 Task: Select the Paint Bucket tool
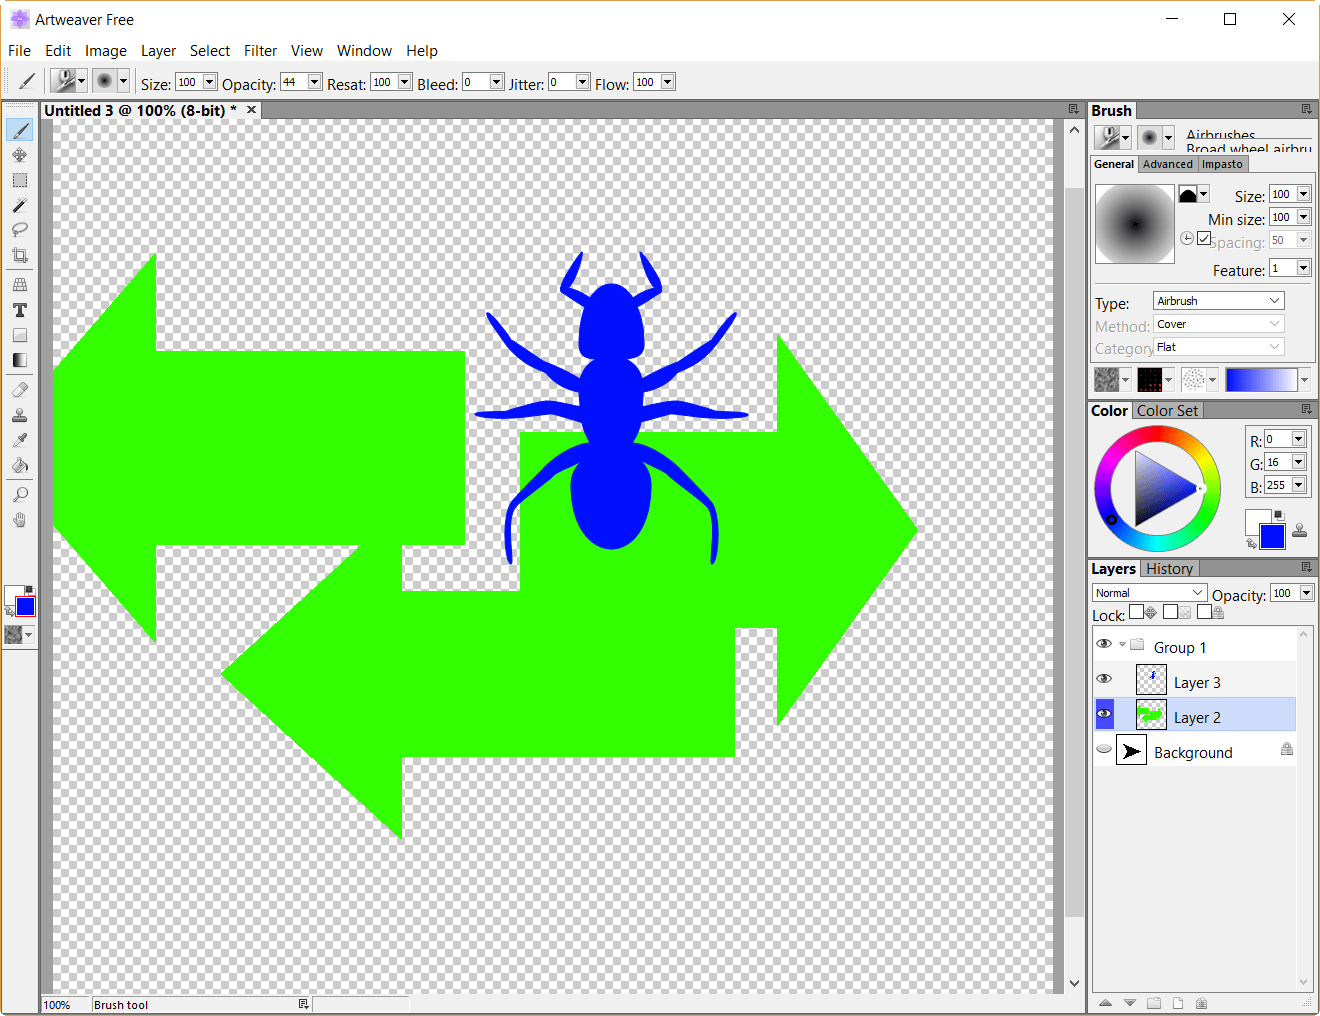[x=20, y=465]
